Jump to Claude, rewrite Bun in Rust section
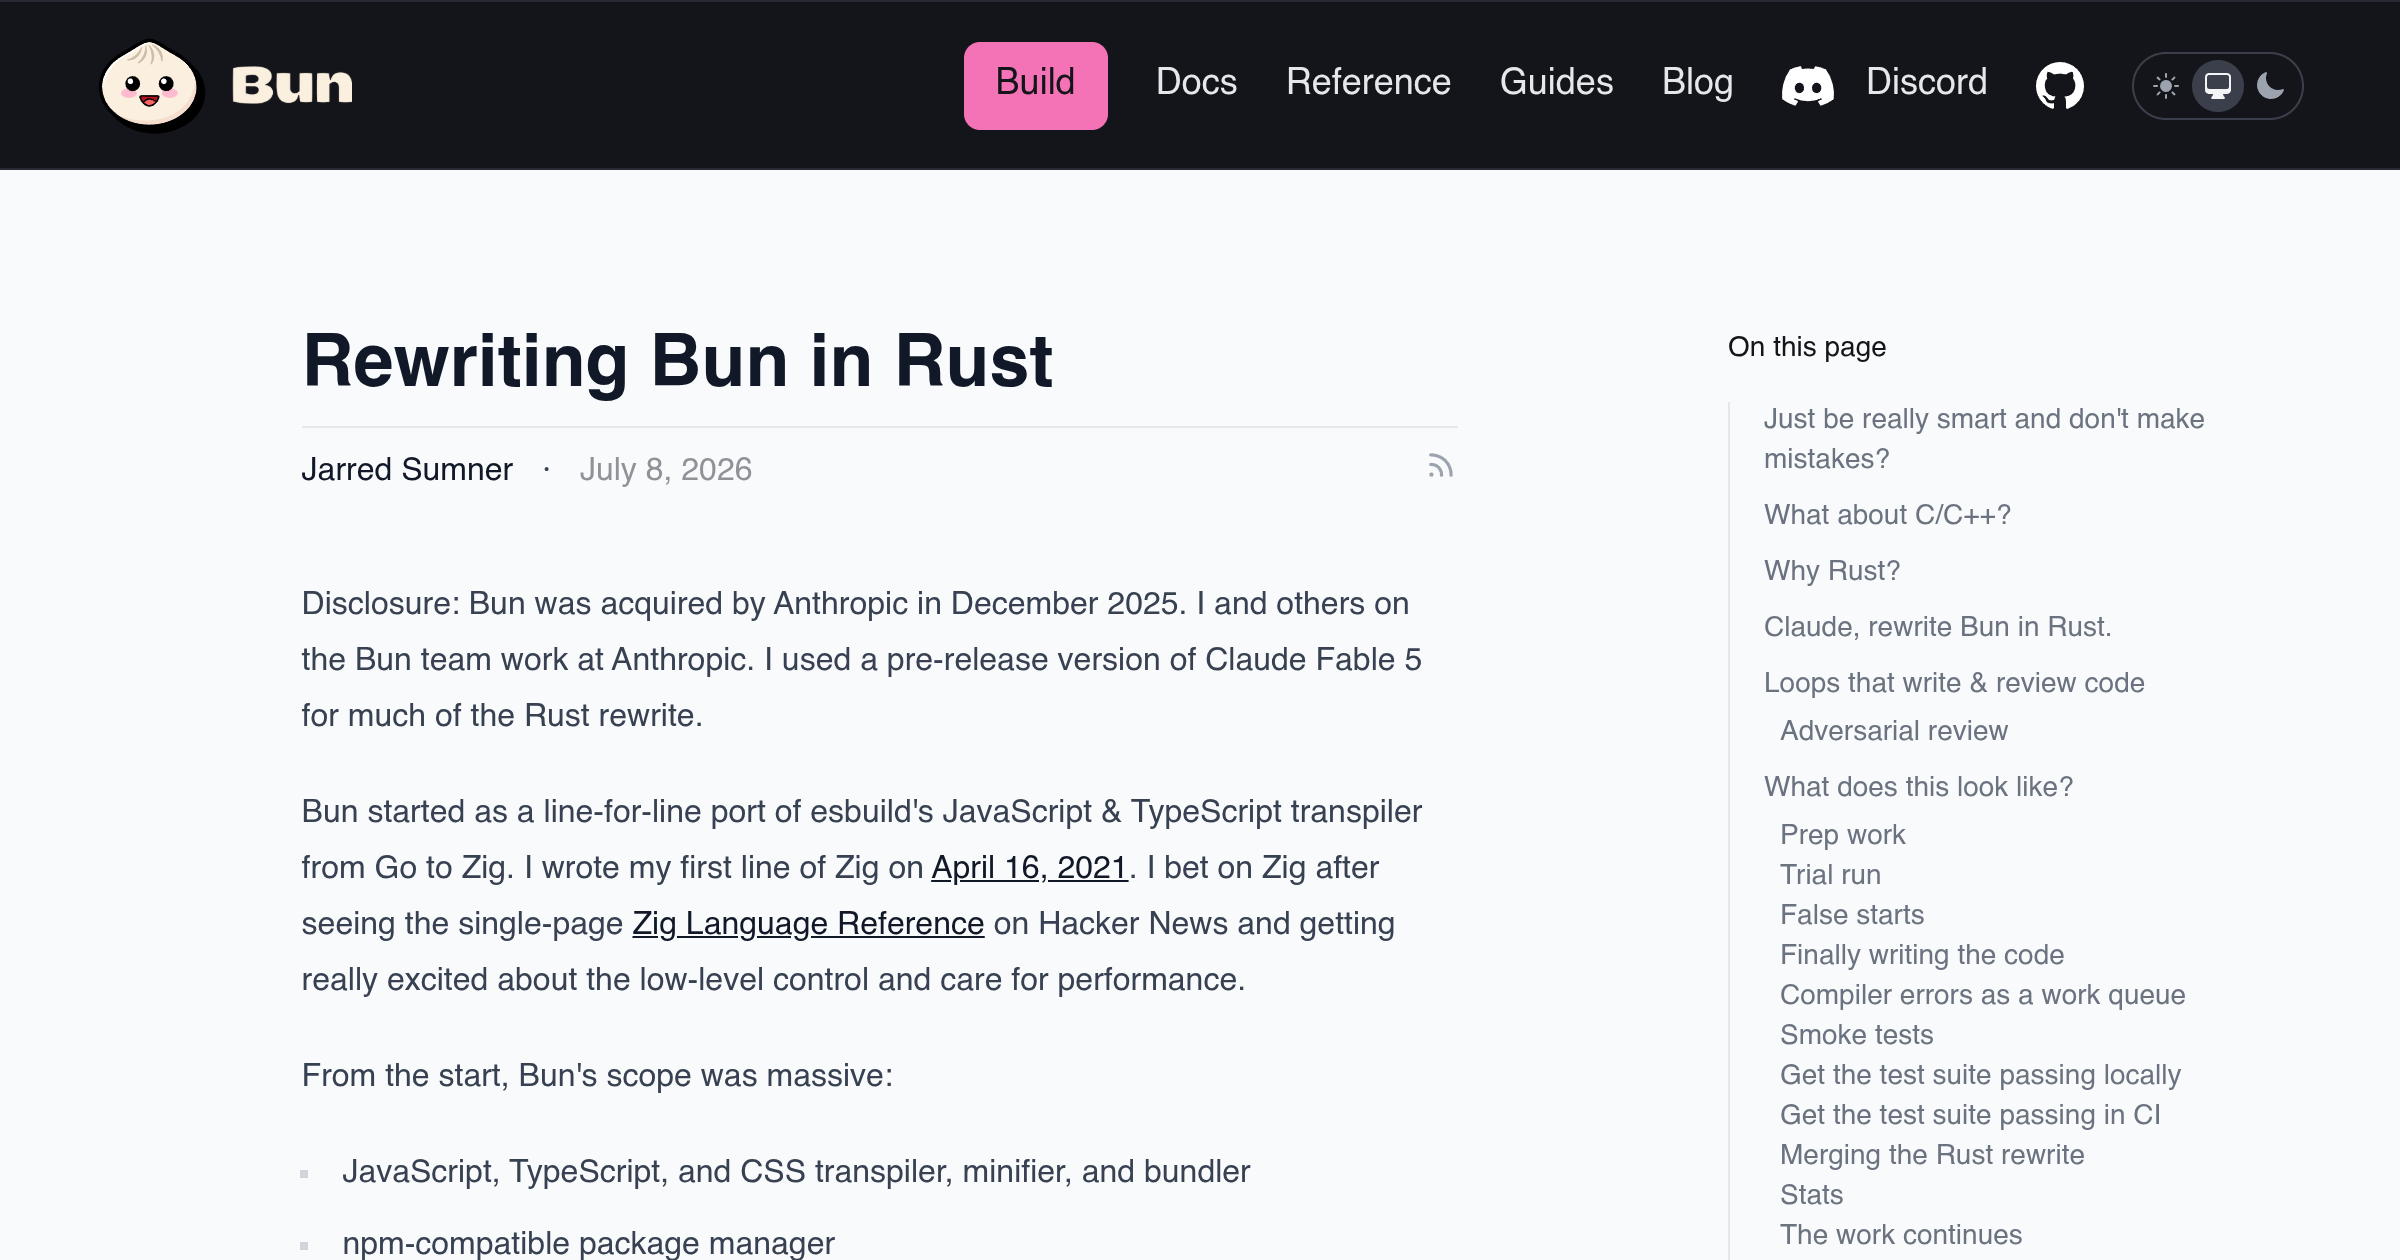This screenshot has height=1260, width=2400. [1937, 626]
